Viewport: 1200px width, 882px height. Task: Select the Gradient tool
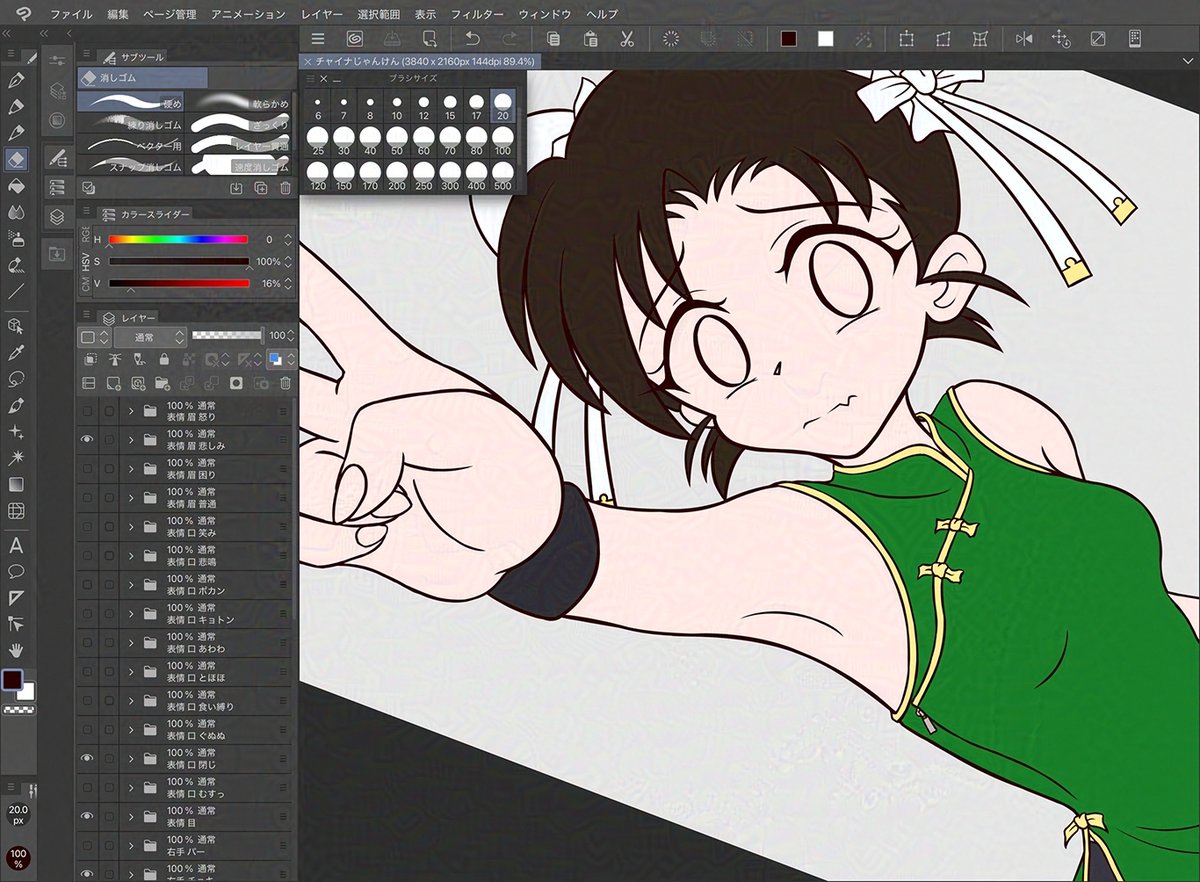pos(16,485)
